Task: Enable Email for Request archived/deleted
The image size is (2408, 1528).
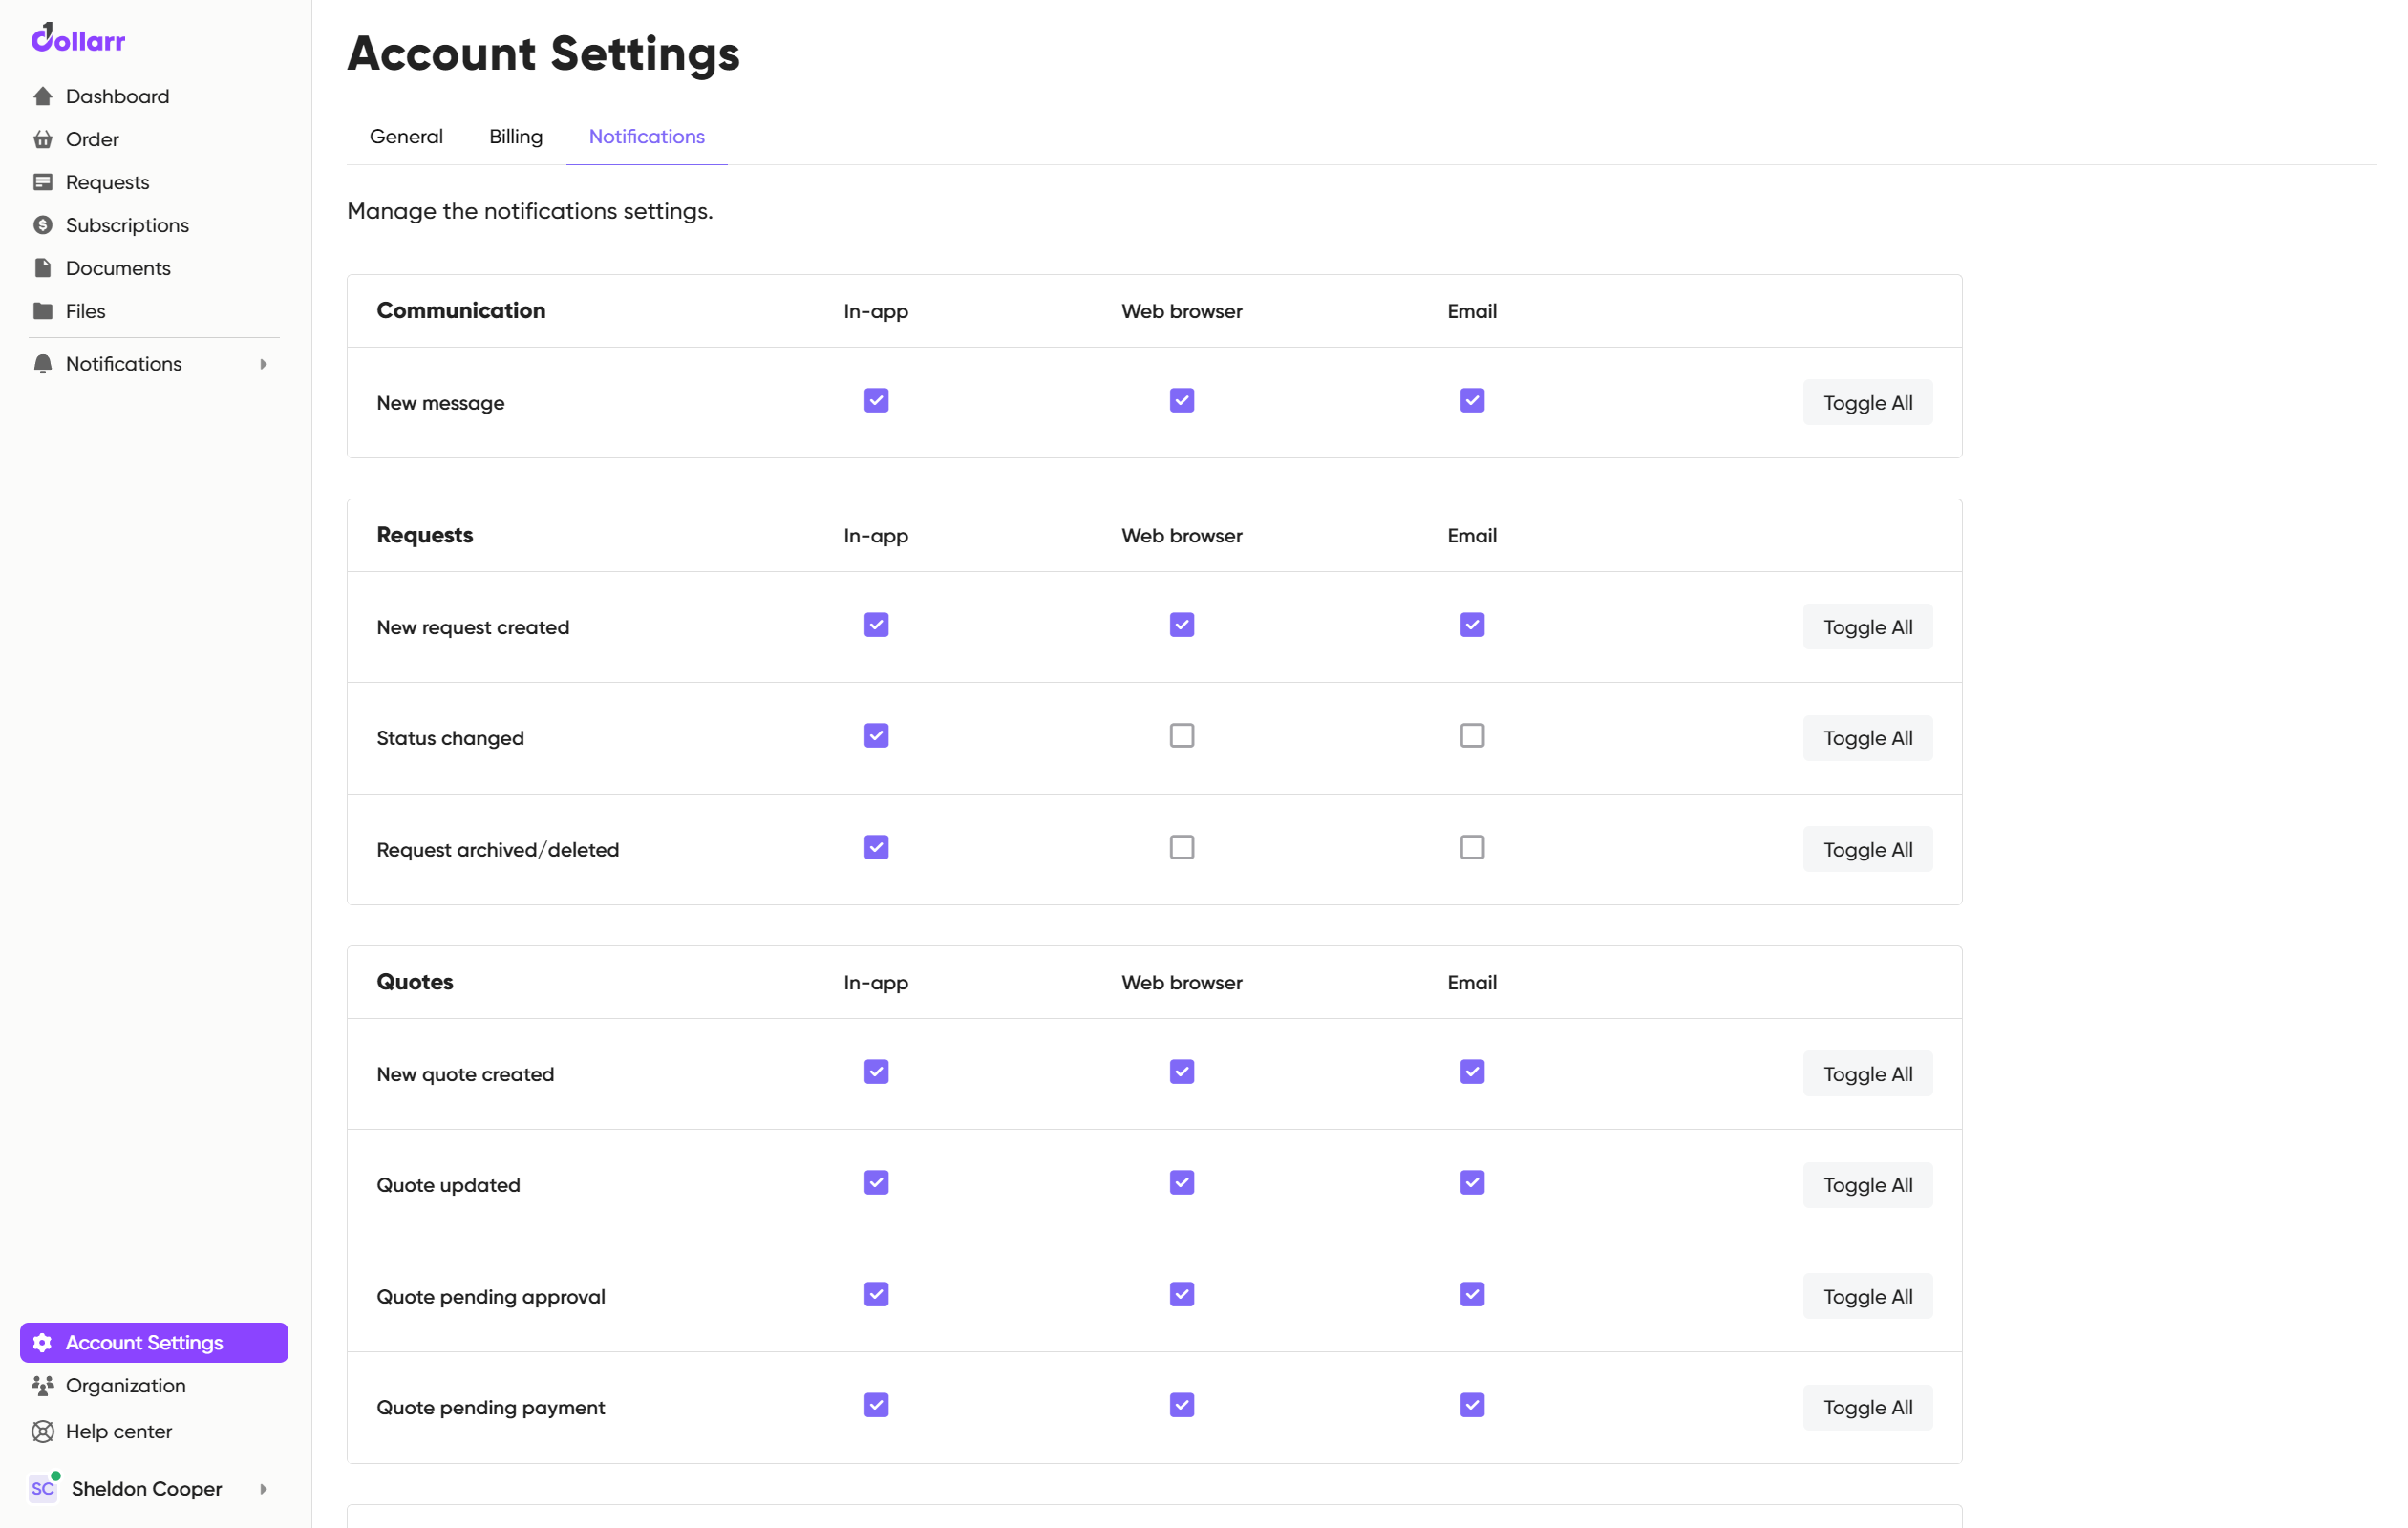Action: [x=1471, y=848]
